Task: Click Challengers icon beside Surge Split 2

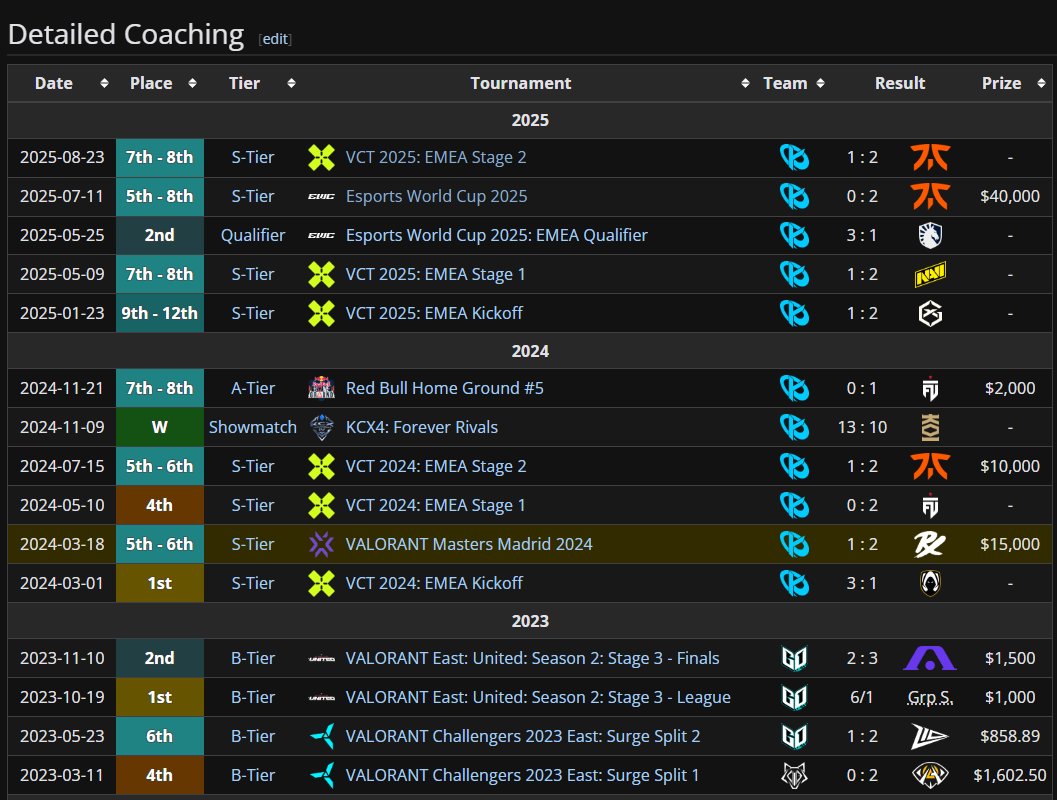Action: pos(322,736)
